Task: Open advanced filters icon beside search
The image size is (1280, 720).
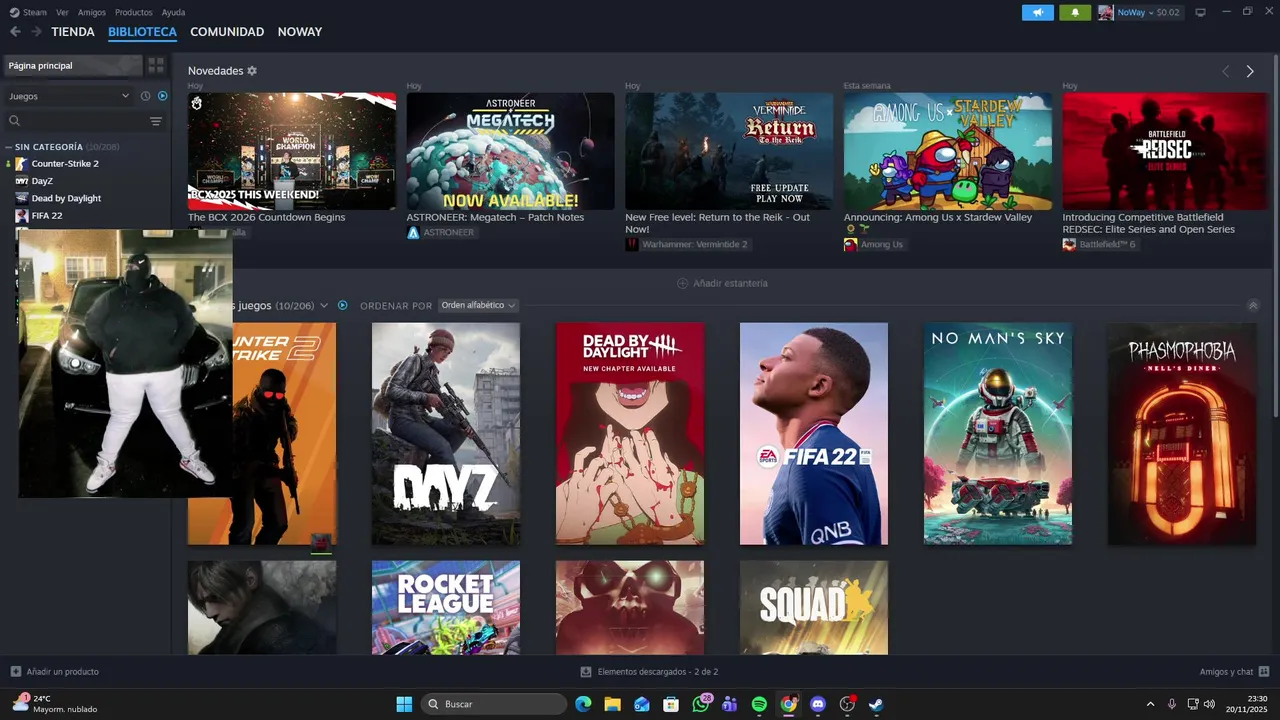Action: pos(156,121)
